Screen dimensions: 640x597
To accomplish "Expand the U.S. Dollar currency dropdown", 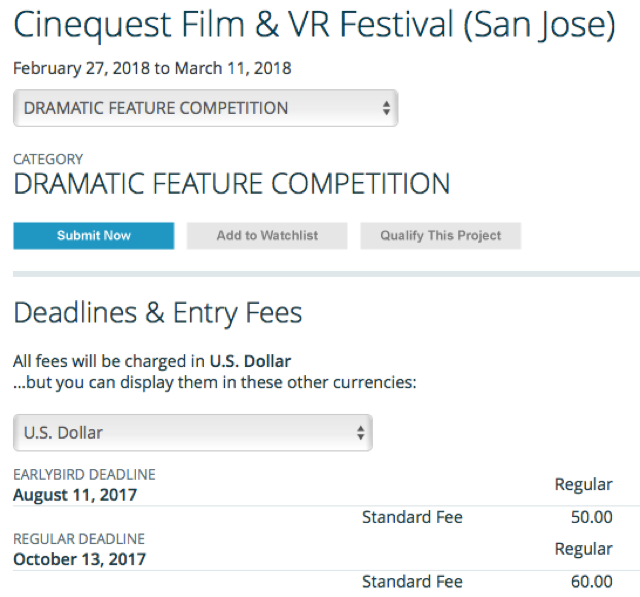I will pyautogui.click(x=192, y=433).
